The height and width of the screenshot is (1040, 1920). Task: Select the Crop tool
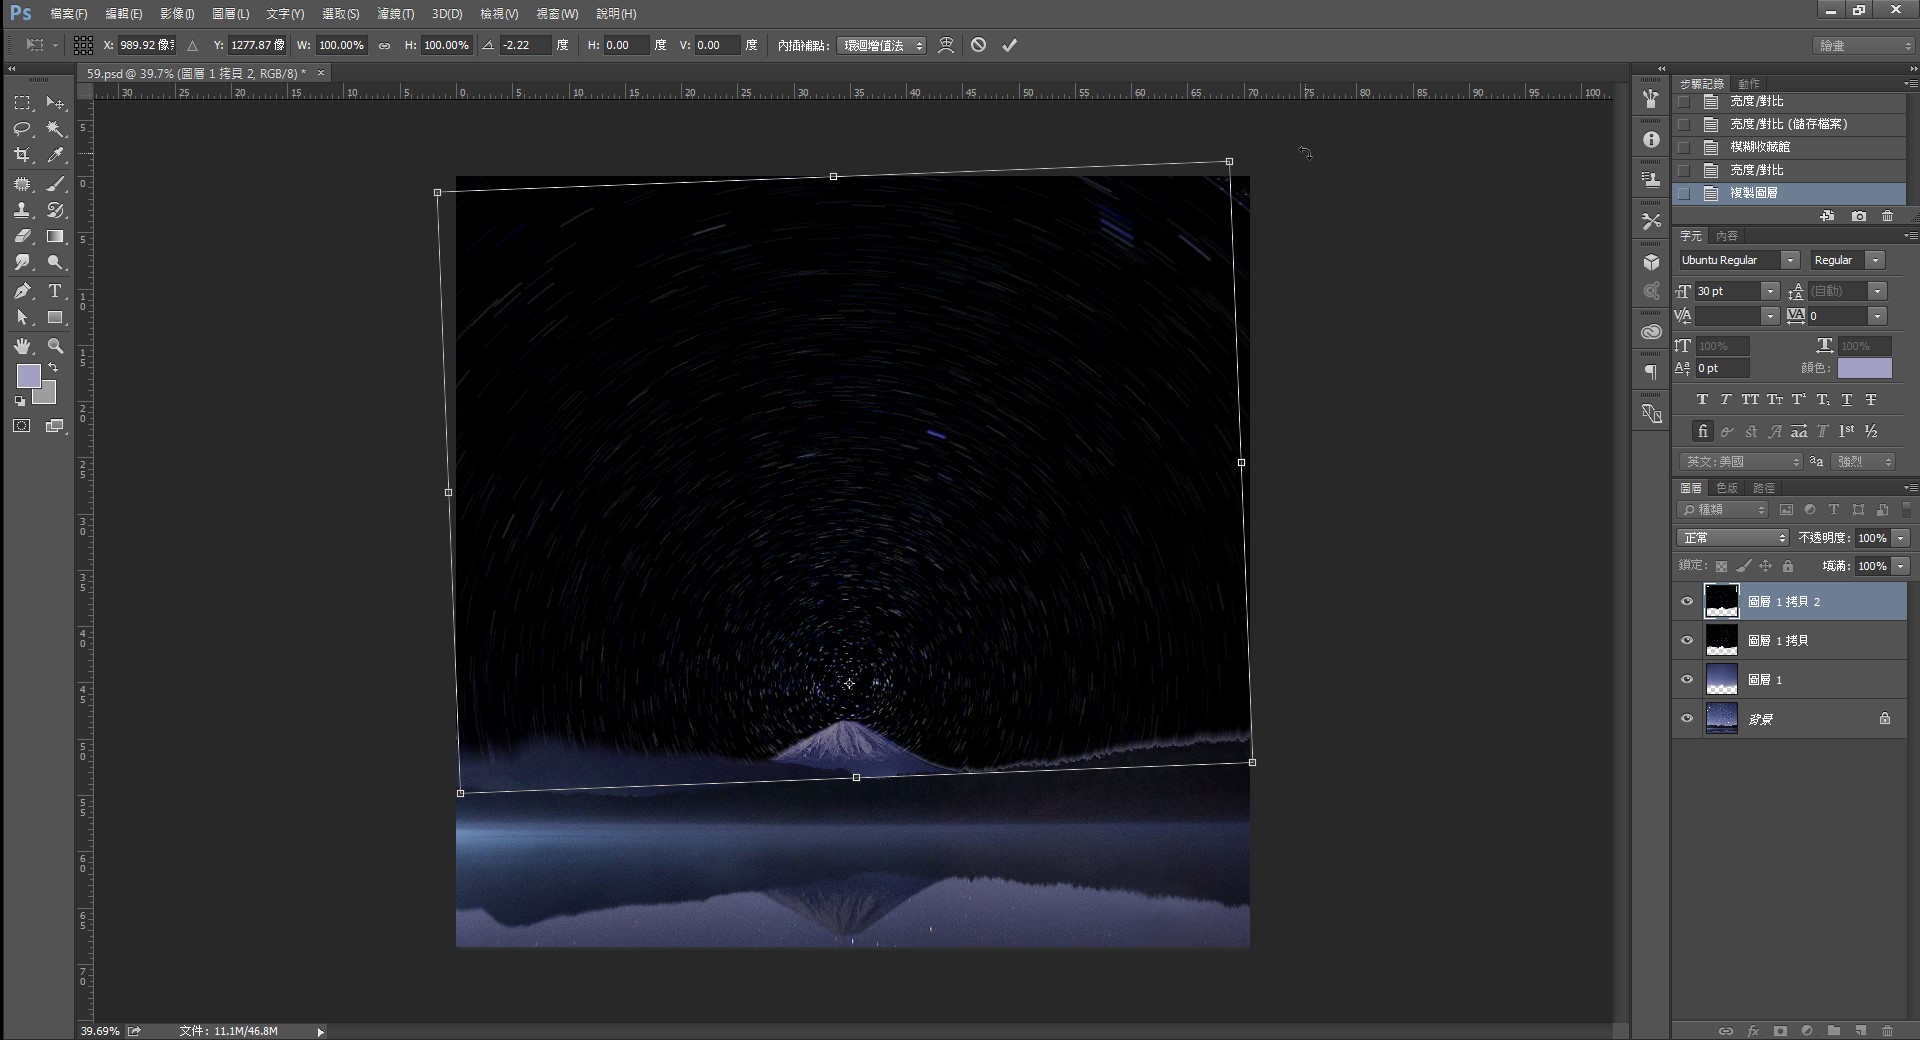[x=22, y=156]
